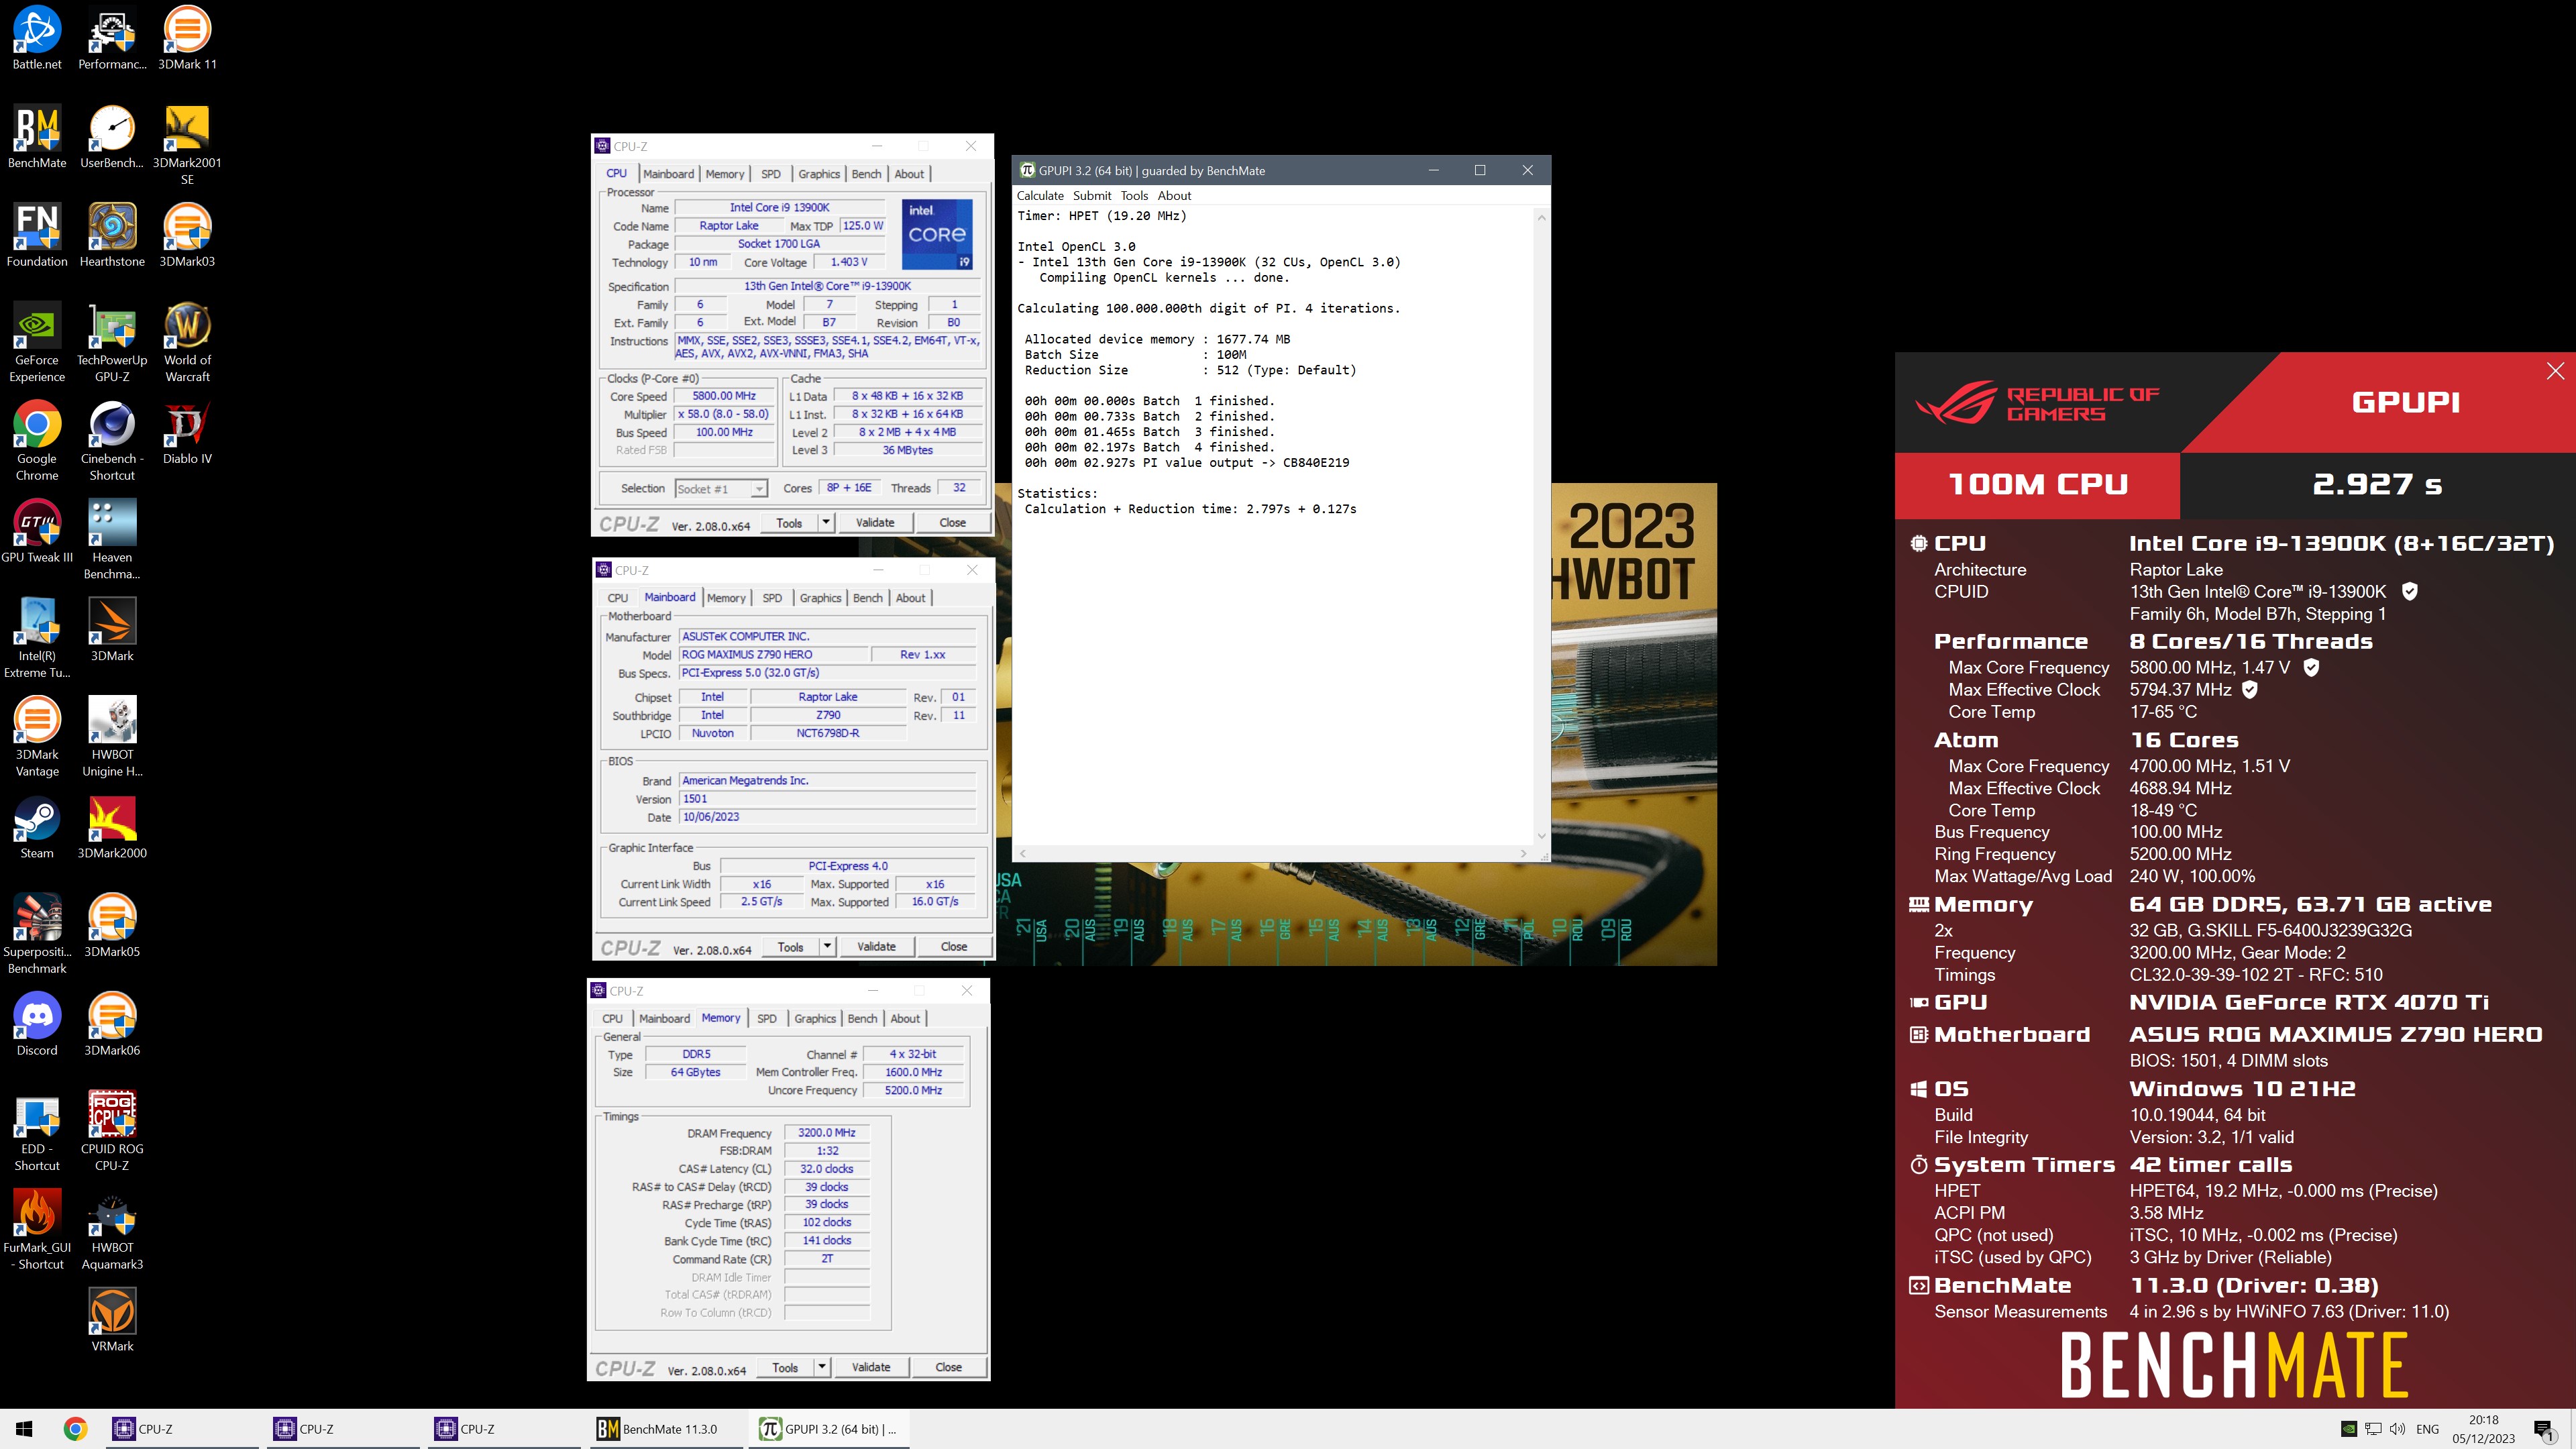Open GPU Tweak III desktop icon
The width and height of the screenshot is (2576, 1449).
pyautogui.click(x=37, y=531)
